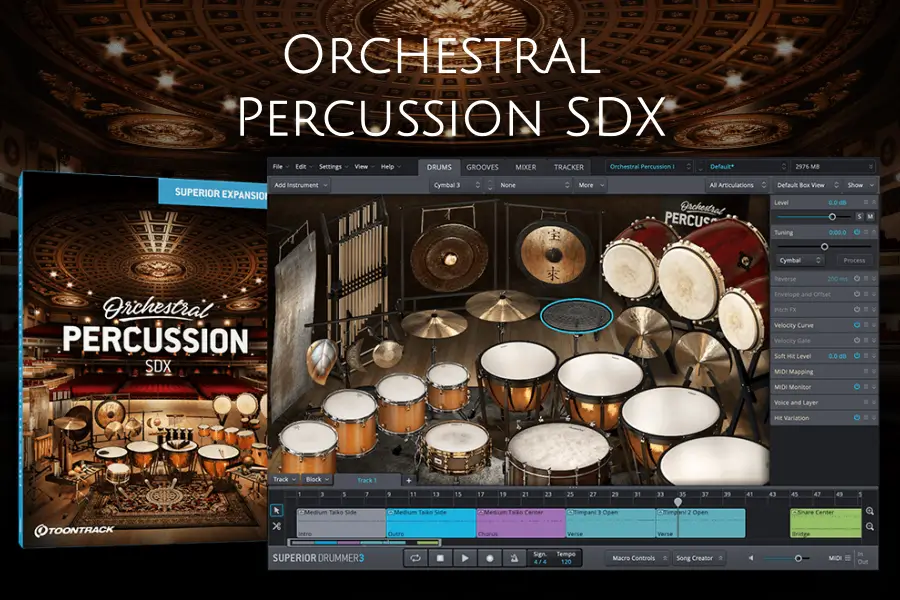
Task: Solo the instrument with S button
Action: click(x=859, y=216)
